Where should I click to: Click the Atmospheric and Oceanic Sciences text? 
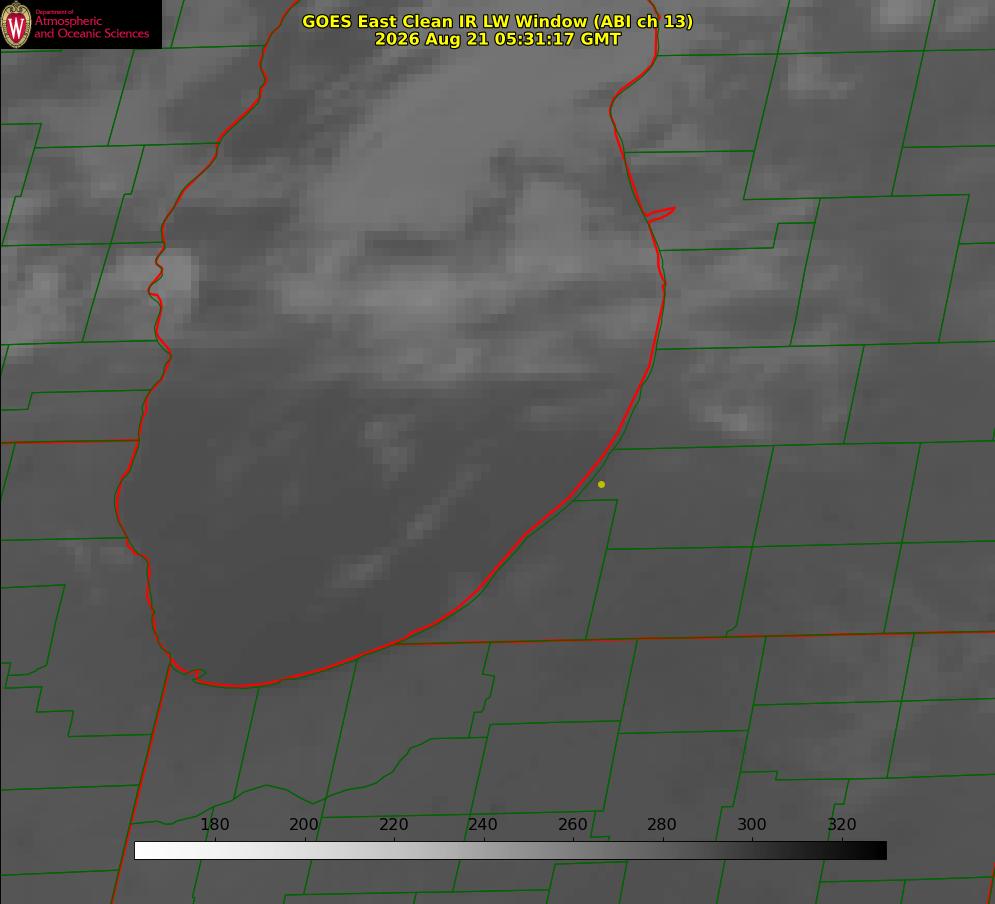click(91, 27)
